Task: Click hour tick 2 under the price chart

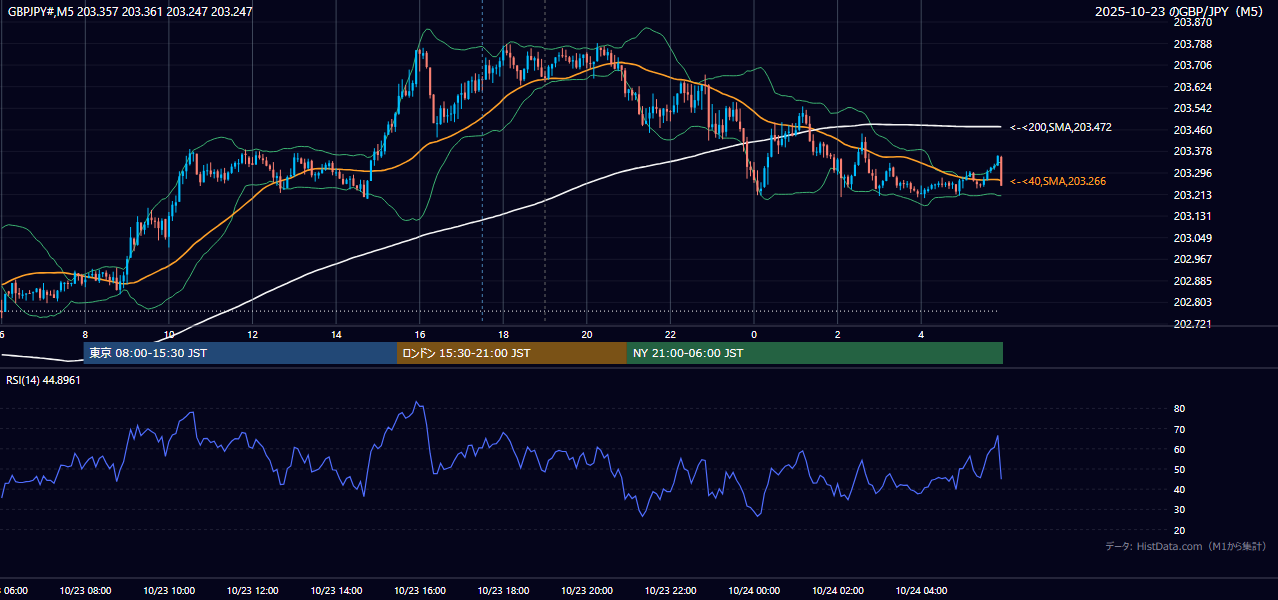Action: click(838, 334)
